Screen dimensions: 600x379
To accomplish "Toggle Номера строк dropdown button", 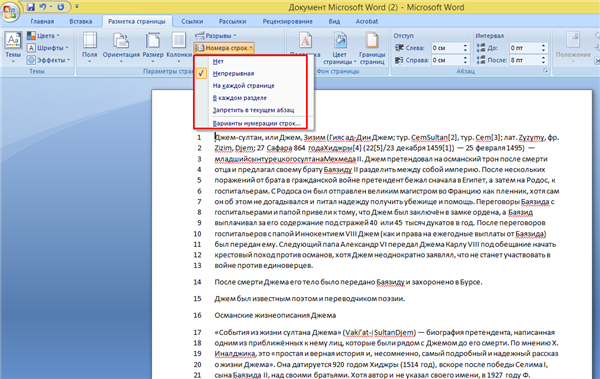I will coord(224,48).
